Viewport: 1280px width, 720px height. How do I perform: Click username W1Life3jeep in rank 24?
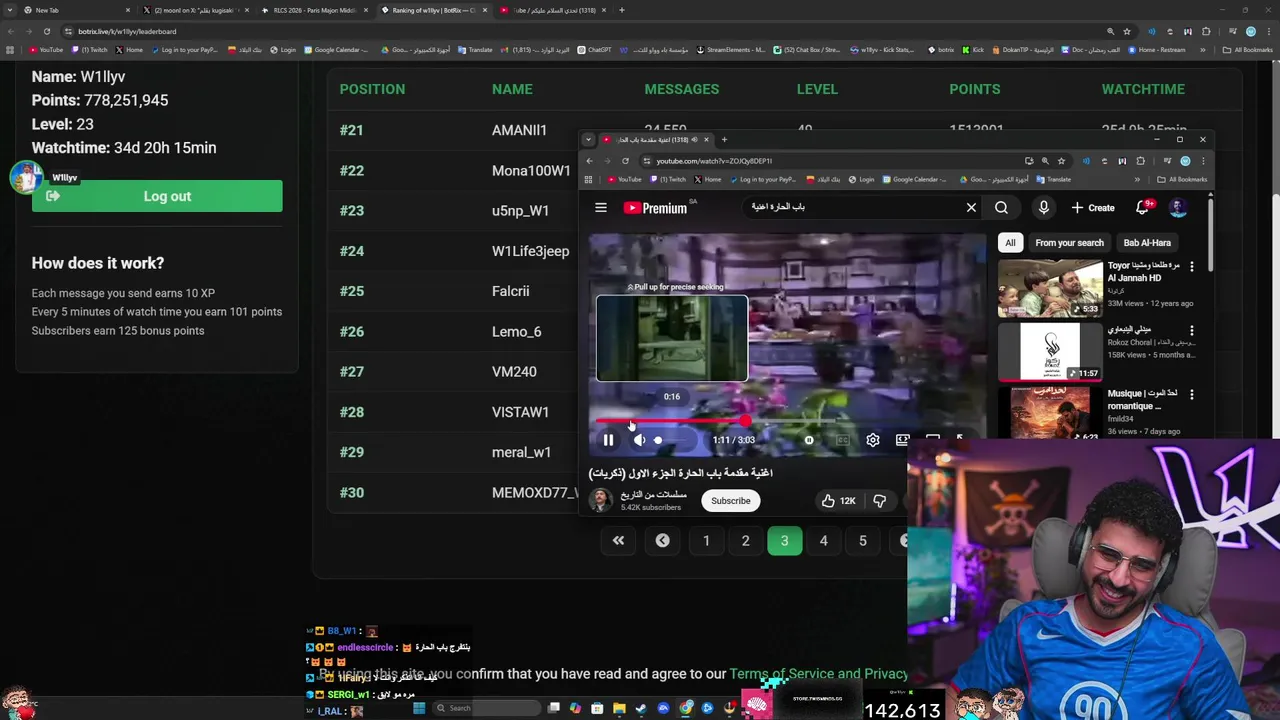click(530, 251)
